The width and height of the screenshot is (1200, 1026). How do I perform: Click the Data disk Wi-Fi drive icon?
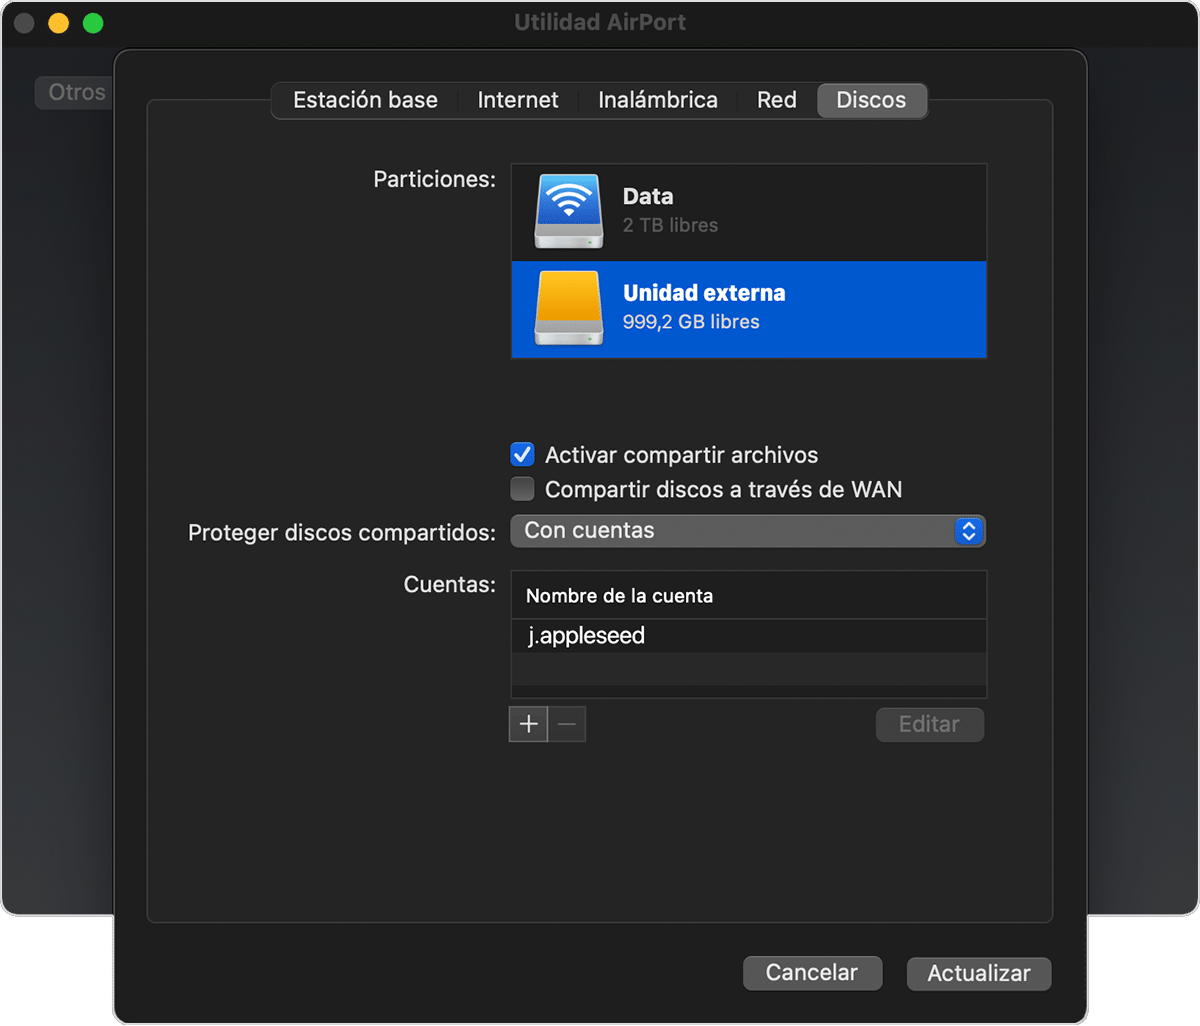[568, 211]
